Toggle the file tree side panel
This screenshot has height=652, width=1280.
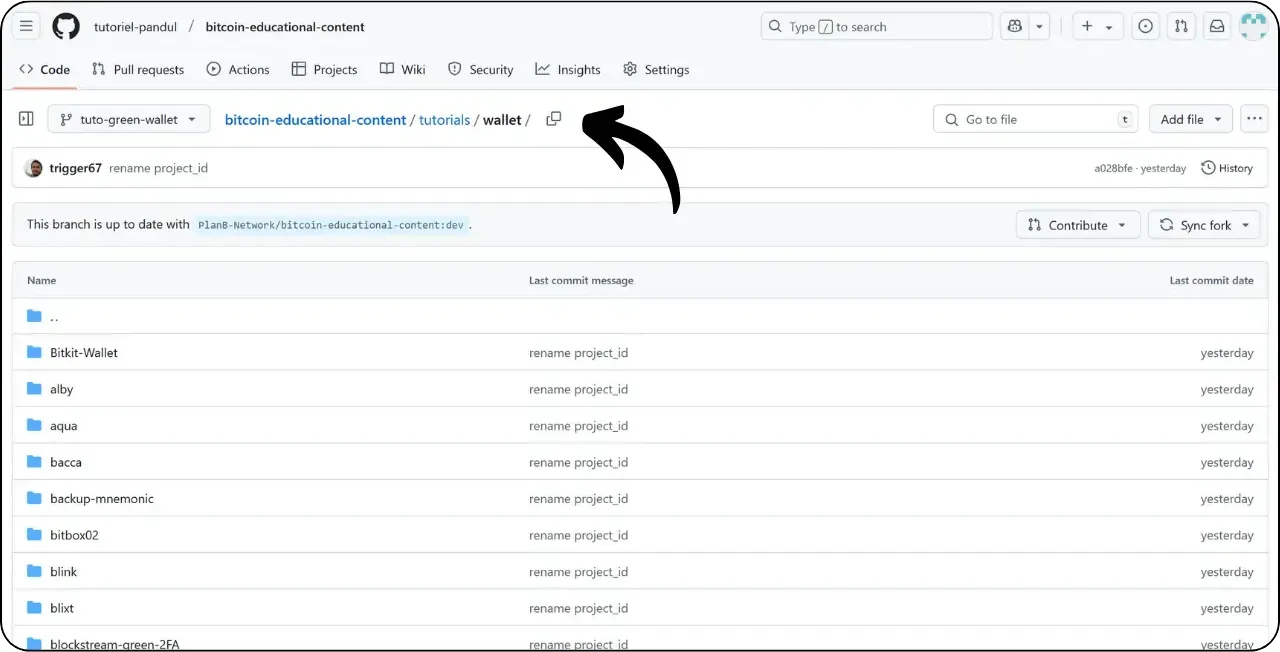point(25,118)
